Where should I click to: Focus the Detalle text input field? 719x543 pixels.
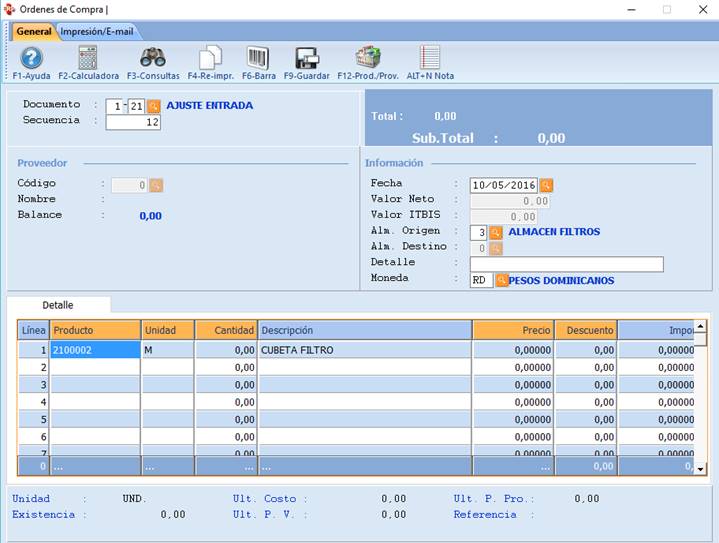point(566,264)
